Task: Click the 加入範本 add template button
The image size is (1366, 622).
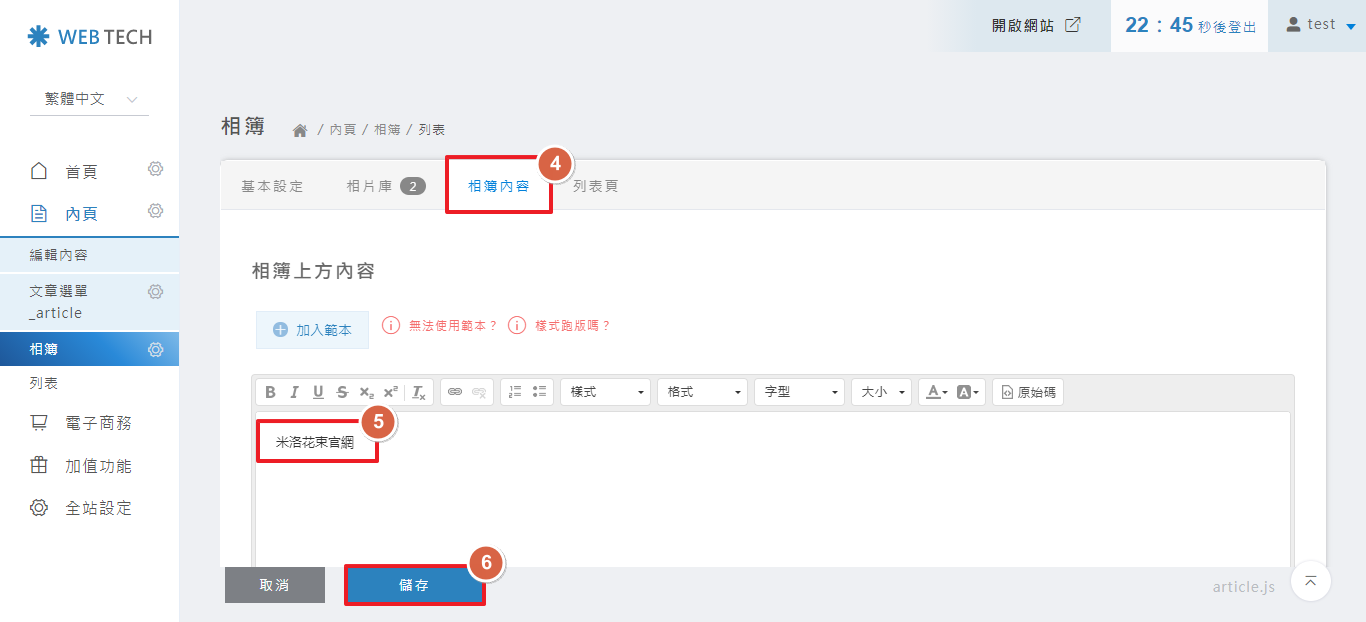Action: [x=312, y=329]
